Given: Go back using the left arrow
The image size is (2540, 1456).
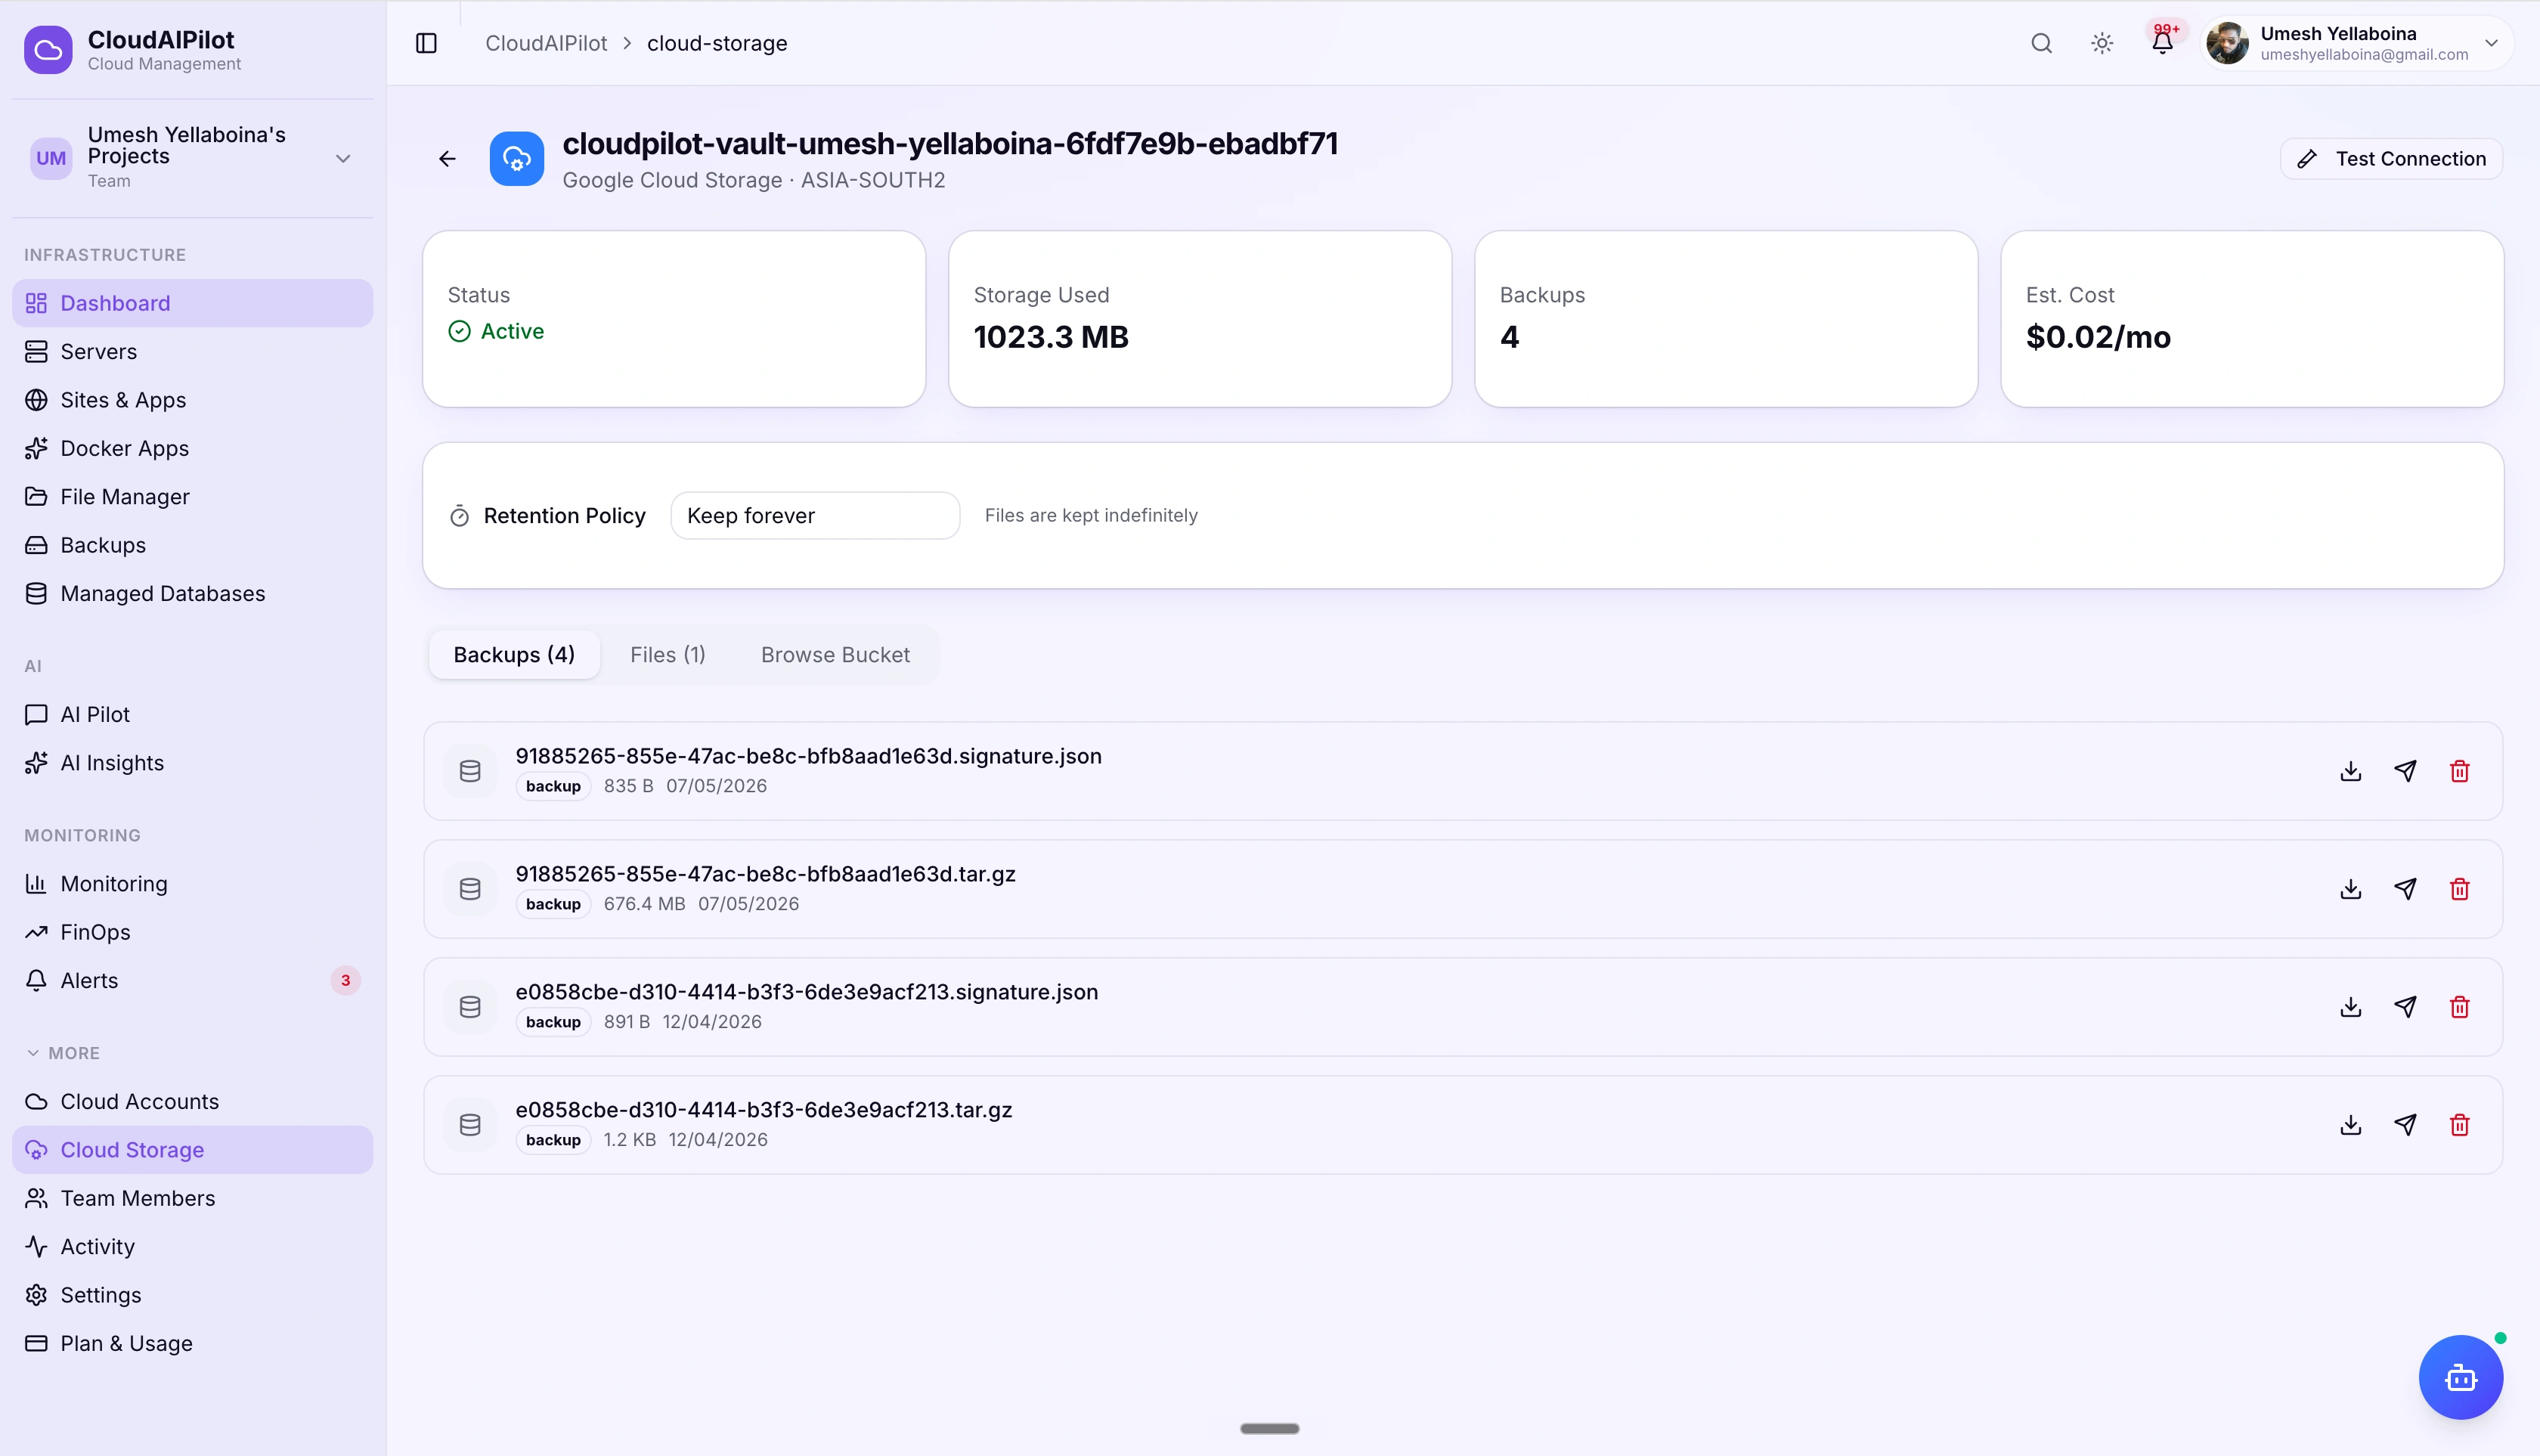Looking at the screenshot, I should [447, 158].
